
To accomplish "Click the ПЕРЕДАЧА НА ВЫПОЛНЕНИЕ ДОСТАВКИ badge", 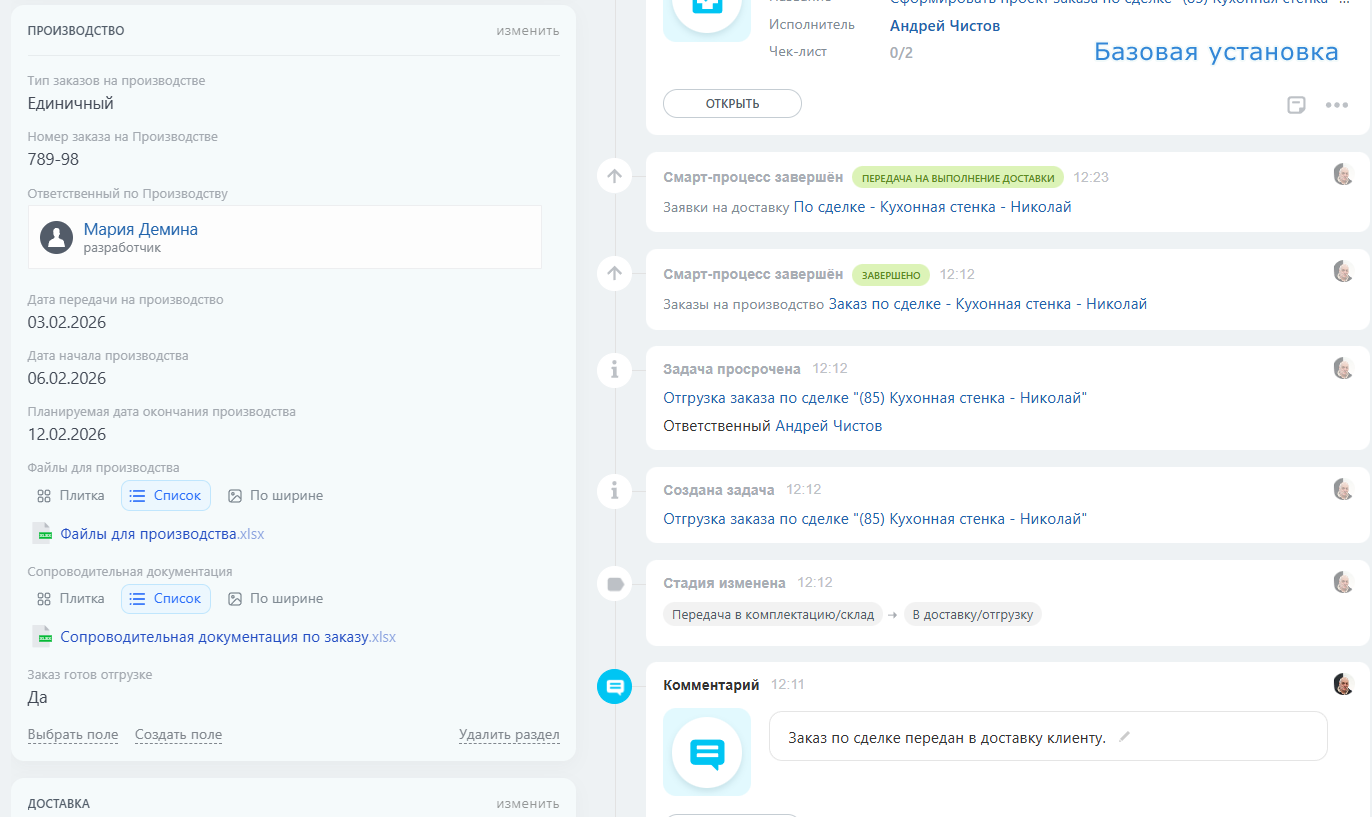I will [x=958, y=178].
